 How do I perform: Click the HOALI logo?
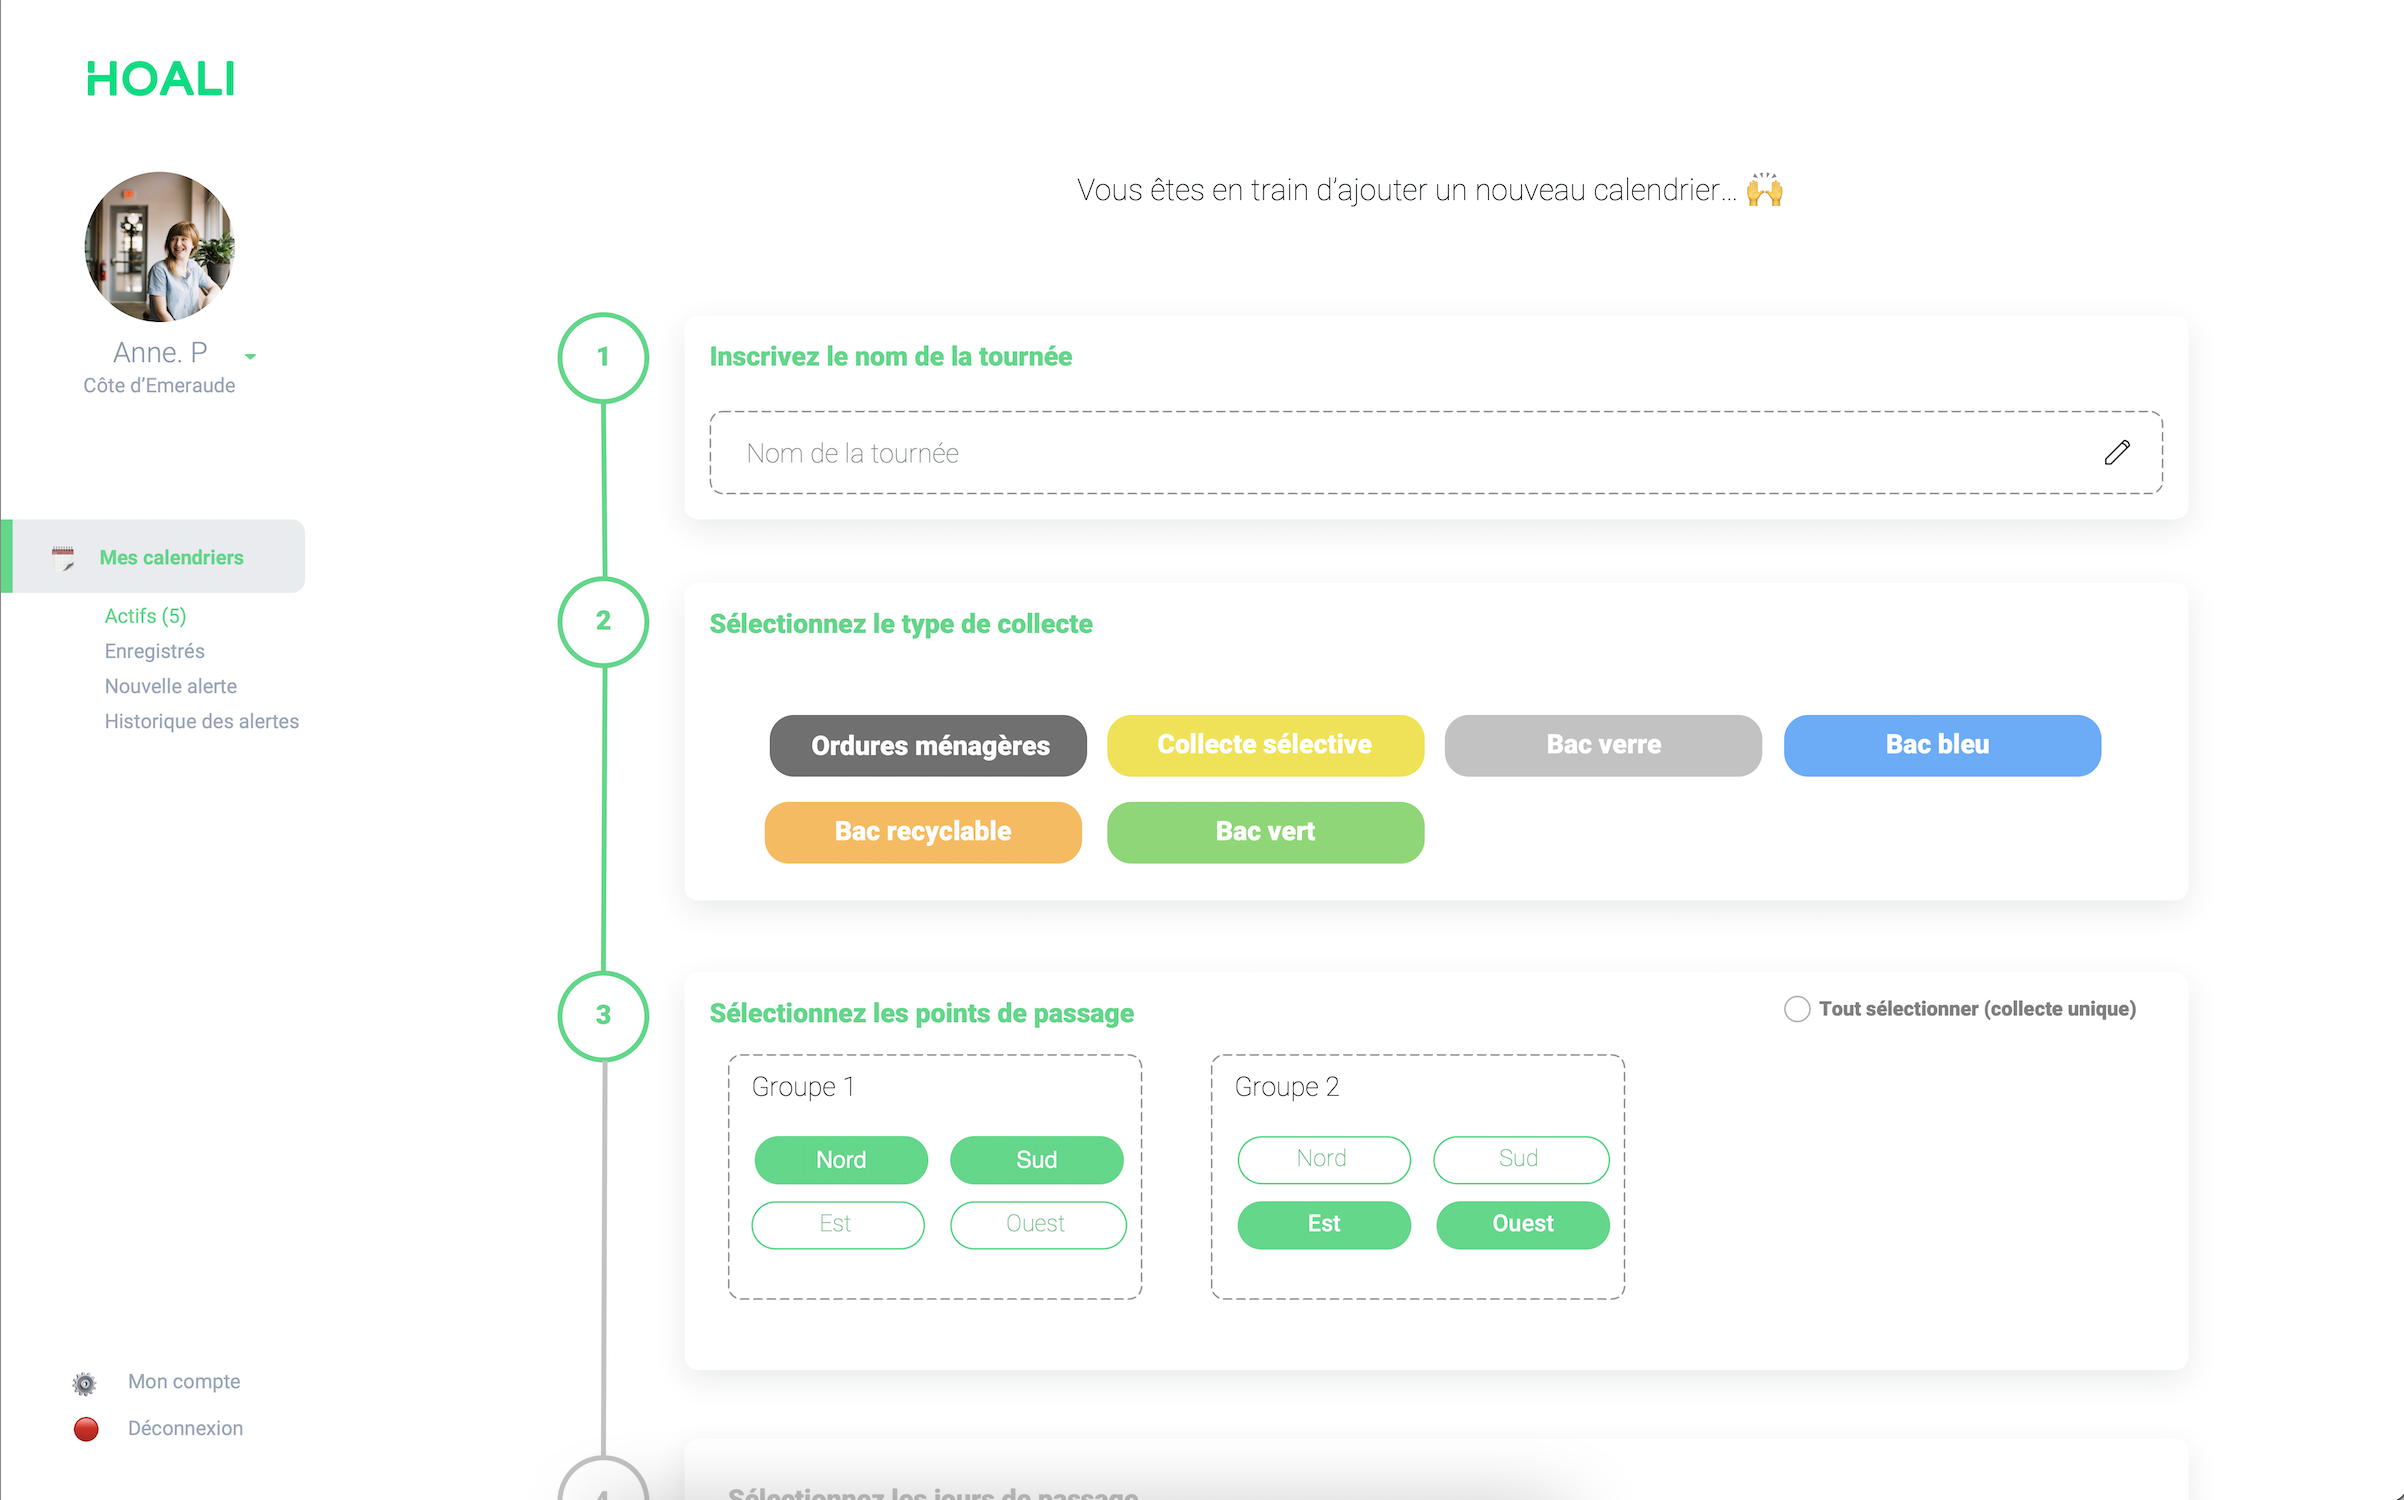(160, 79)
